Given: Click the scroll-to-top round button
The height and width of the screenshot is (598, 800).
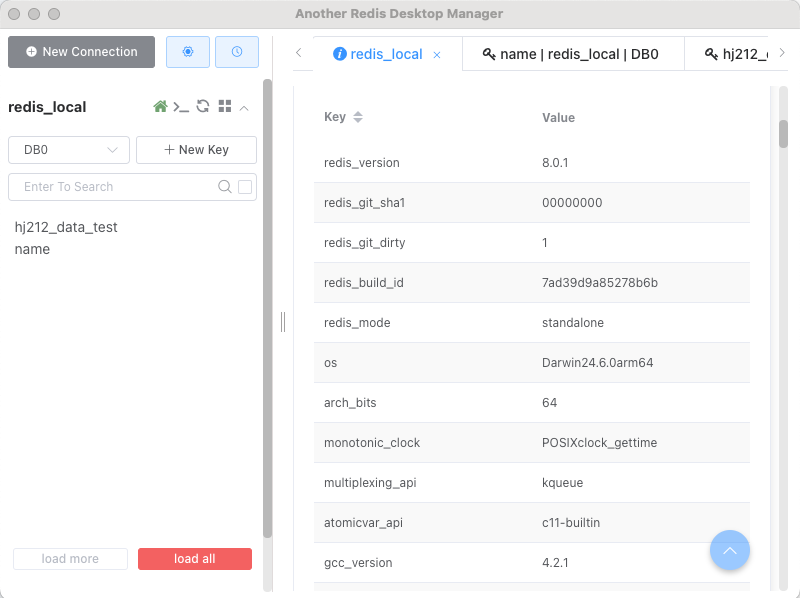Looking at the screenshot, I should (x=730, y=550).
